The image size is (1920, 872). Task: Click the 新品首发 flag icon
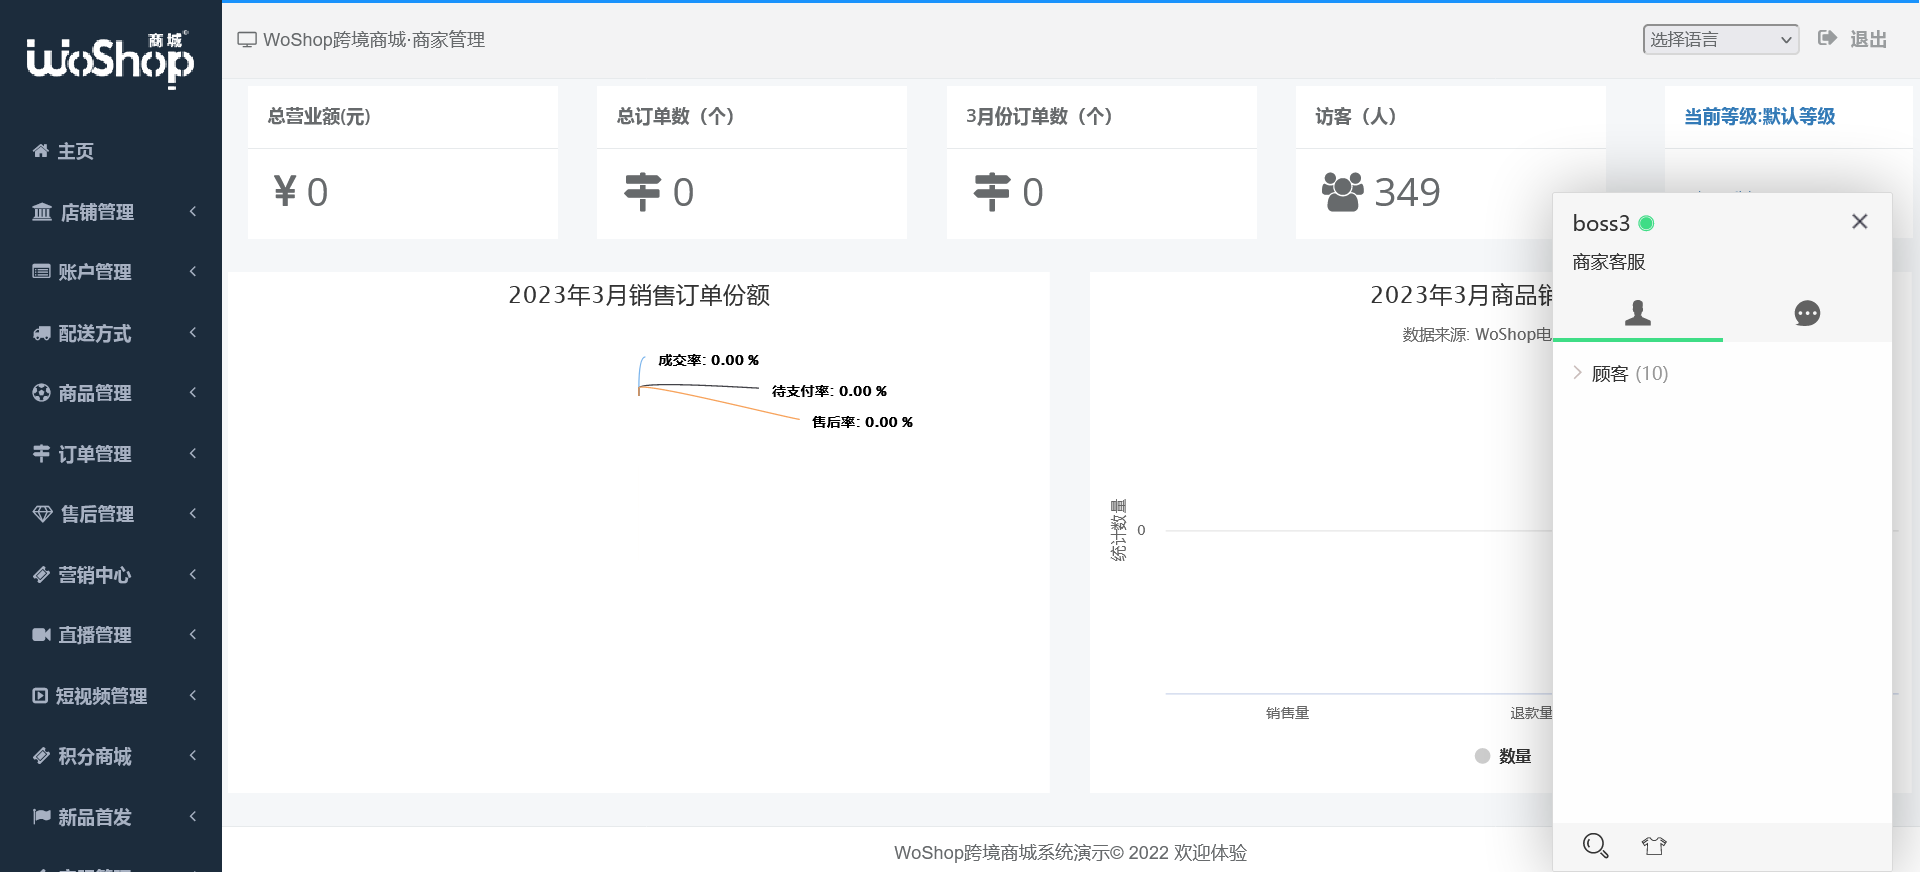click(41, 817)
